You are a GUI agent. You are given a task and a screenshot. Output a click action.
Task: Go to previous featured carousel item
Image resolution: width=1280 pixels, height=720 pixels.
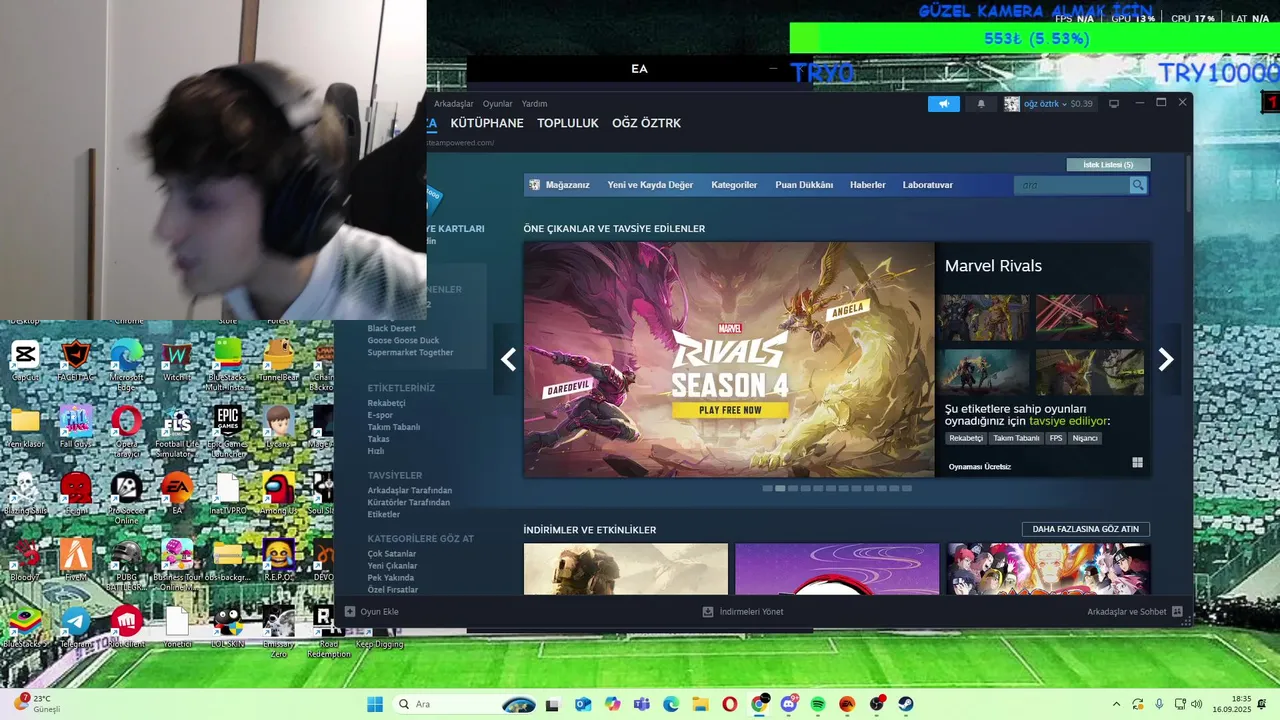509,360
